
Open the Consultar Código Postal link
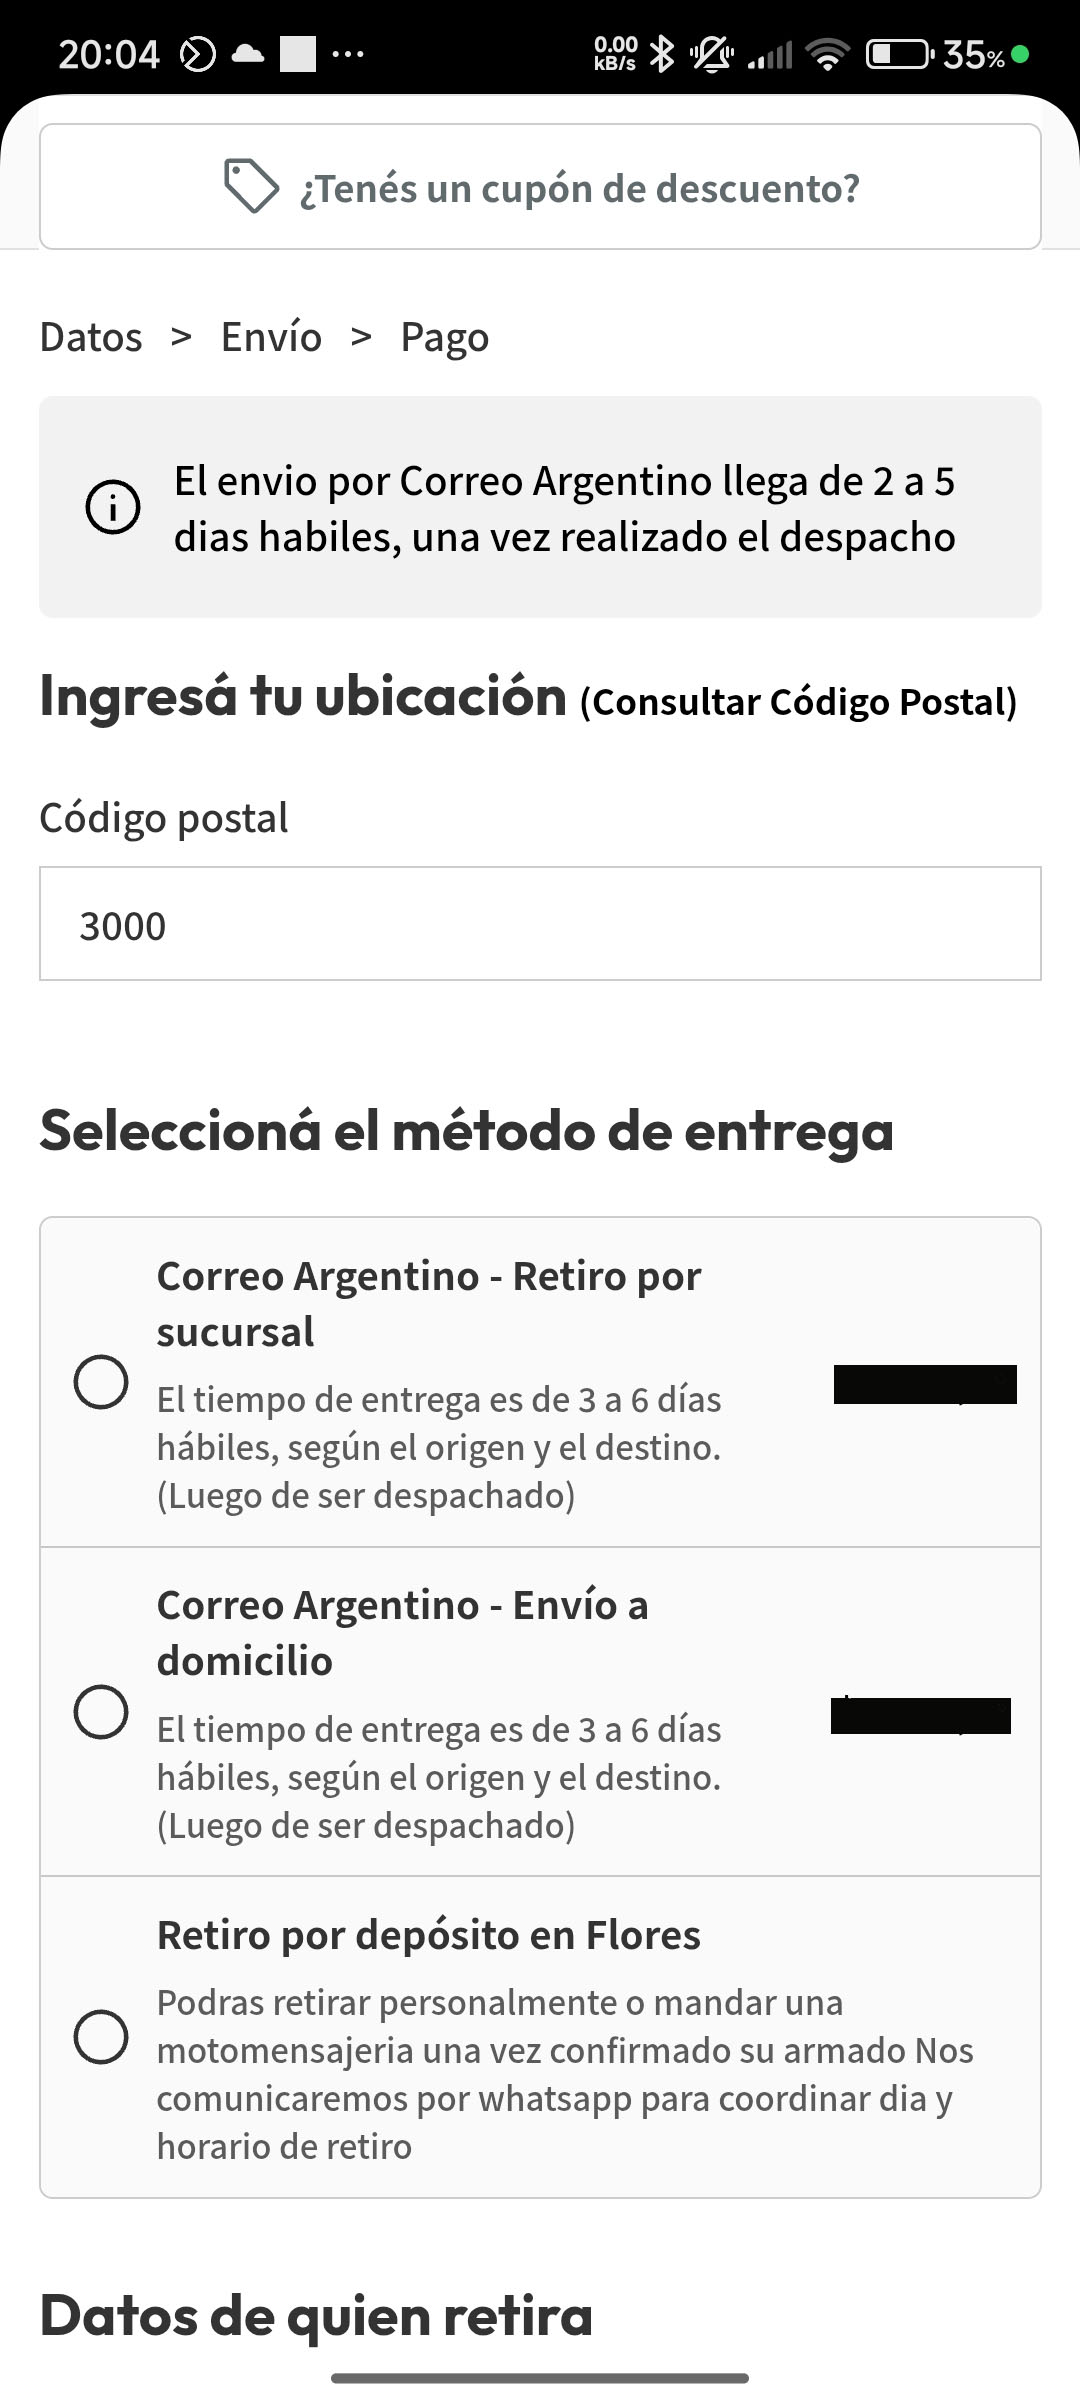click(798, 702)
